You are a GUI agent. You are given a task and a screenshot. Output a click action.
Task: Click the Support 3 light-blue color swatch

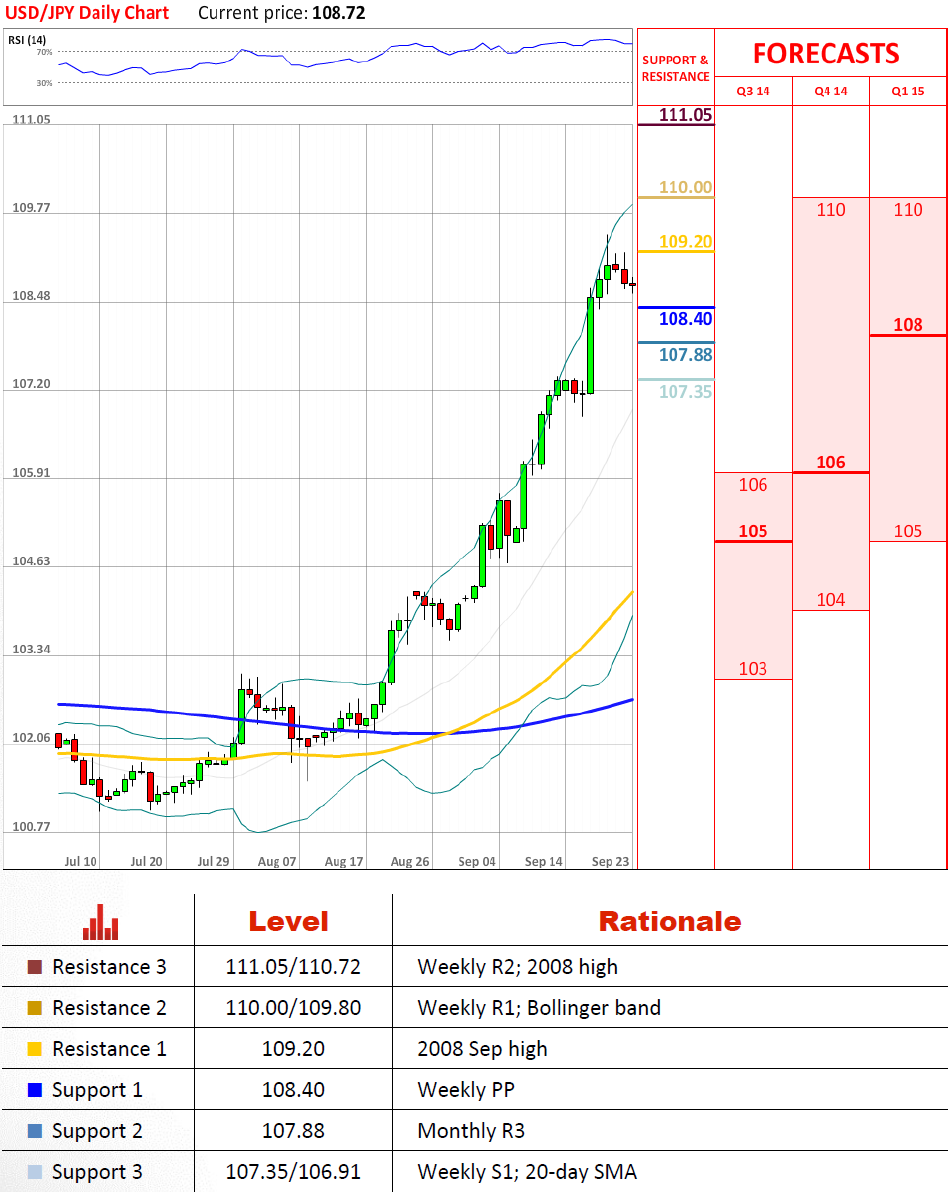pyautogui.click(x=34, y=1172)
